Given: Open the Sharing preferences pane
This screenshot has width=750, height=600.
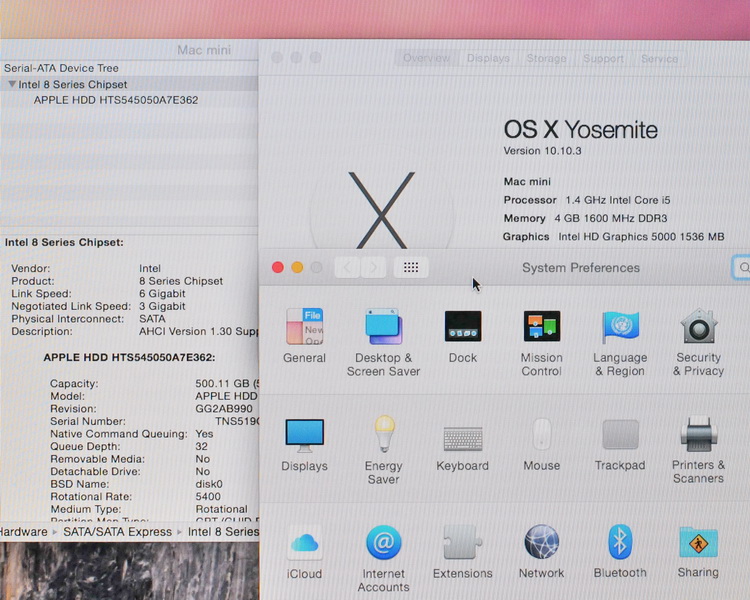Looking at the screenshot, I should [x=698, y=552].
